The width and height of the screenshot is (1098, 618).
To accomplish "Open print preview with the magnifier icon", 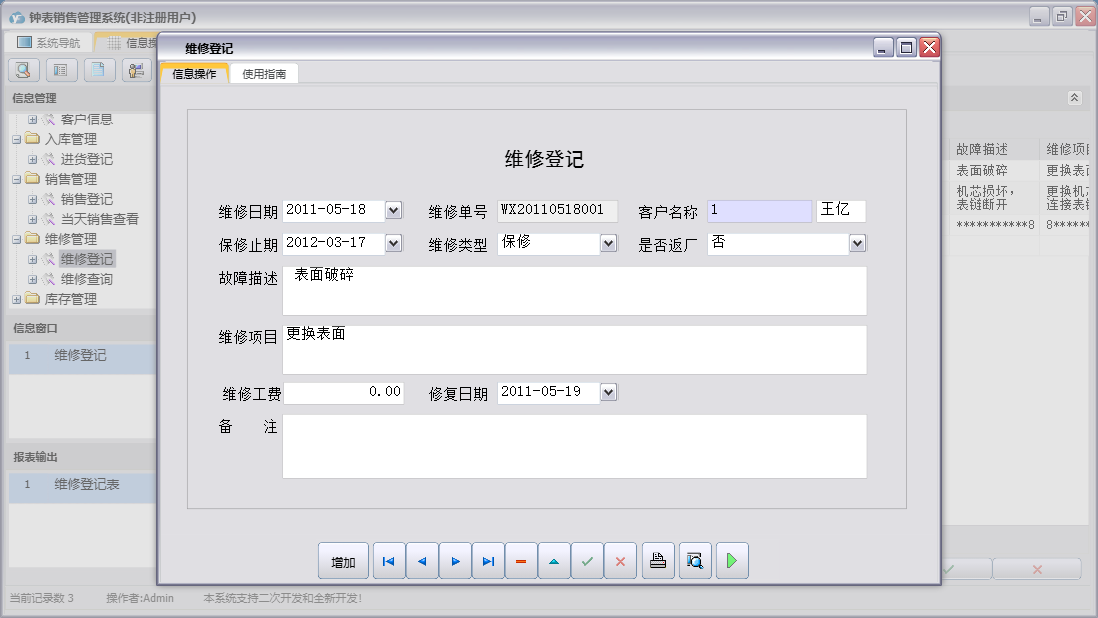I will pos(694,561).
